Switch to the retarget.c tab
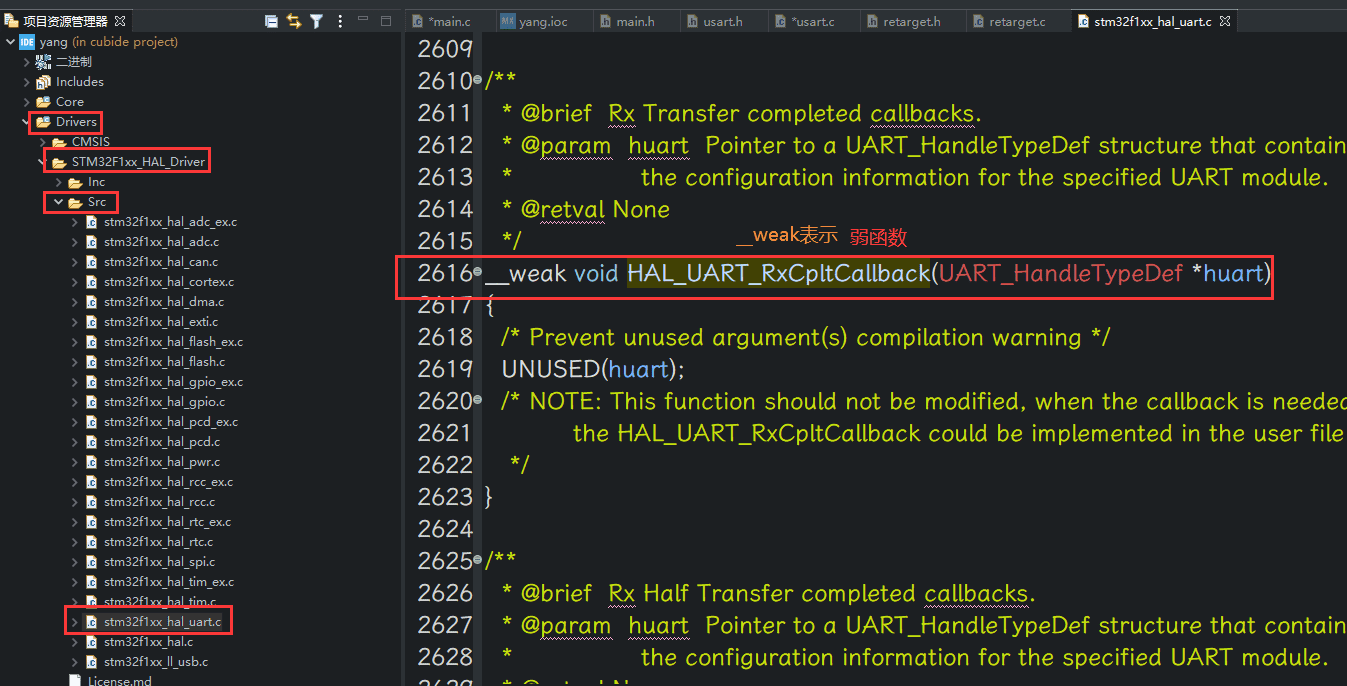 click(1016, 21)
